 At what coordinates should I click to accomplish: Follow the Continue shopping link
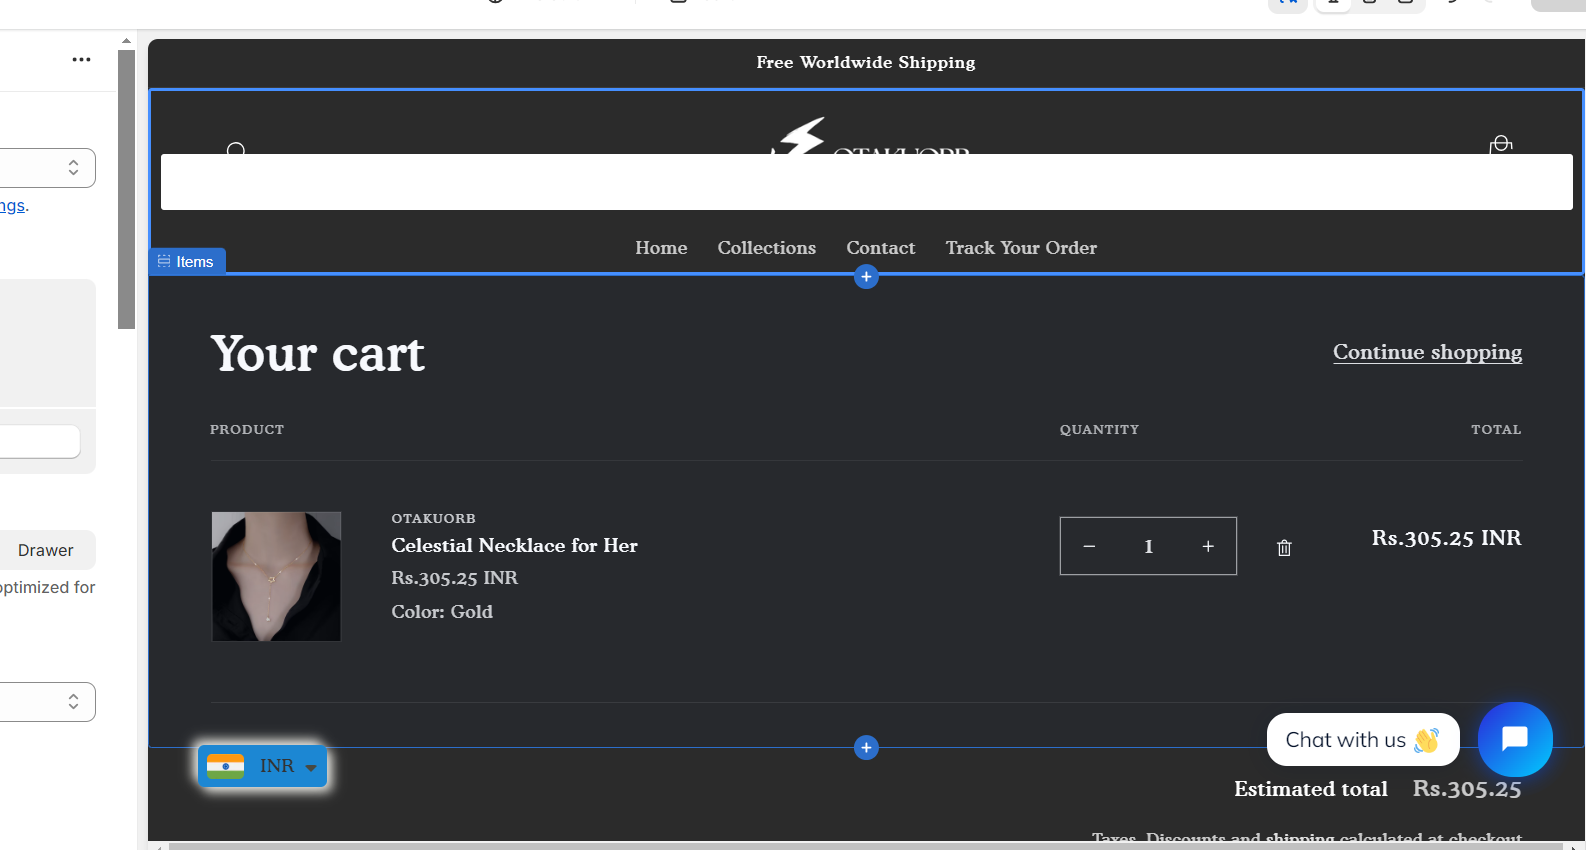[1427, 352]
